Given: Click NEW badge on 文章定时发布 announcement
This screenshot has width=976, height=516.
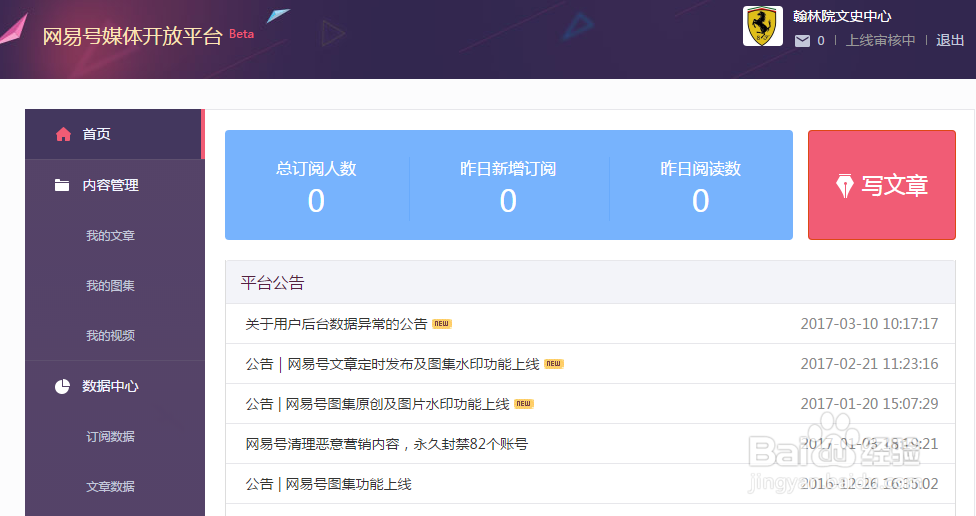Looking at the screenshot, I should pyautogui.click(x=553, y=364).
